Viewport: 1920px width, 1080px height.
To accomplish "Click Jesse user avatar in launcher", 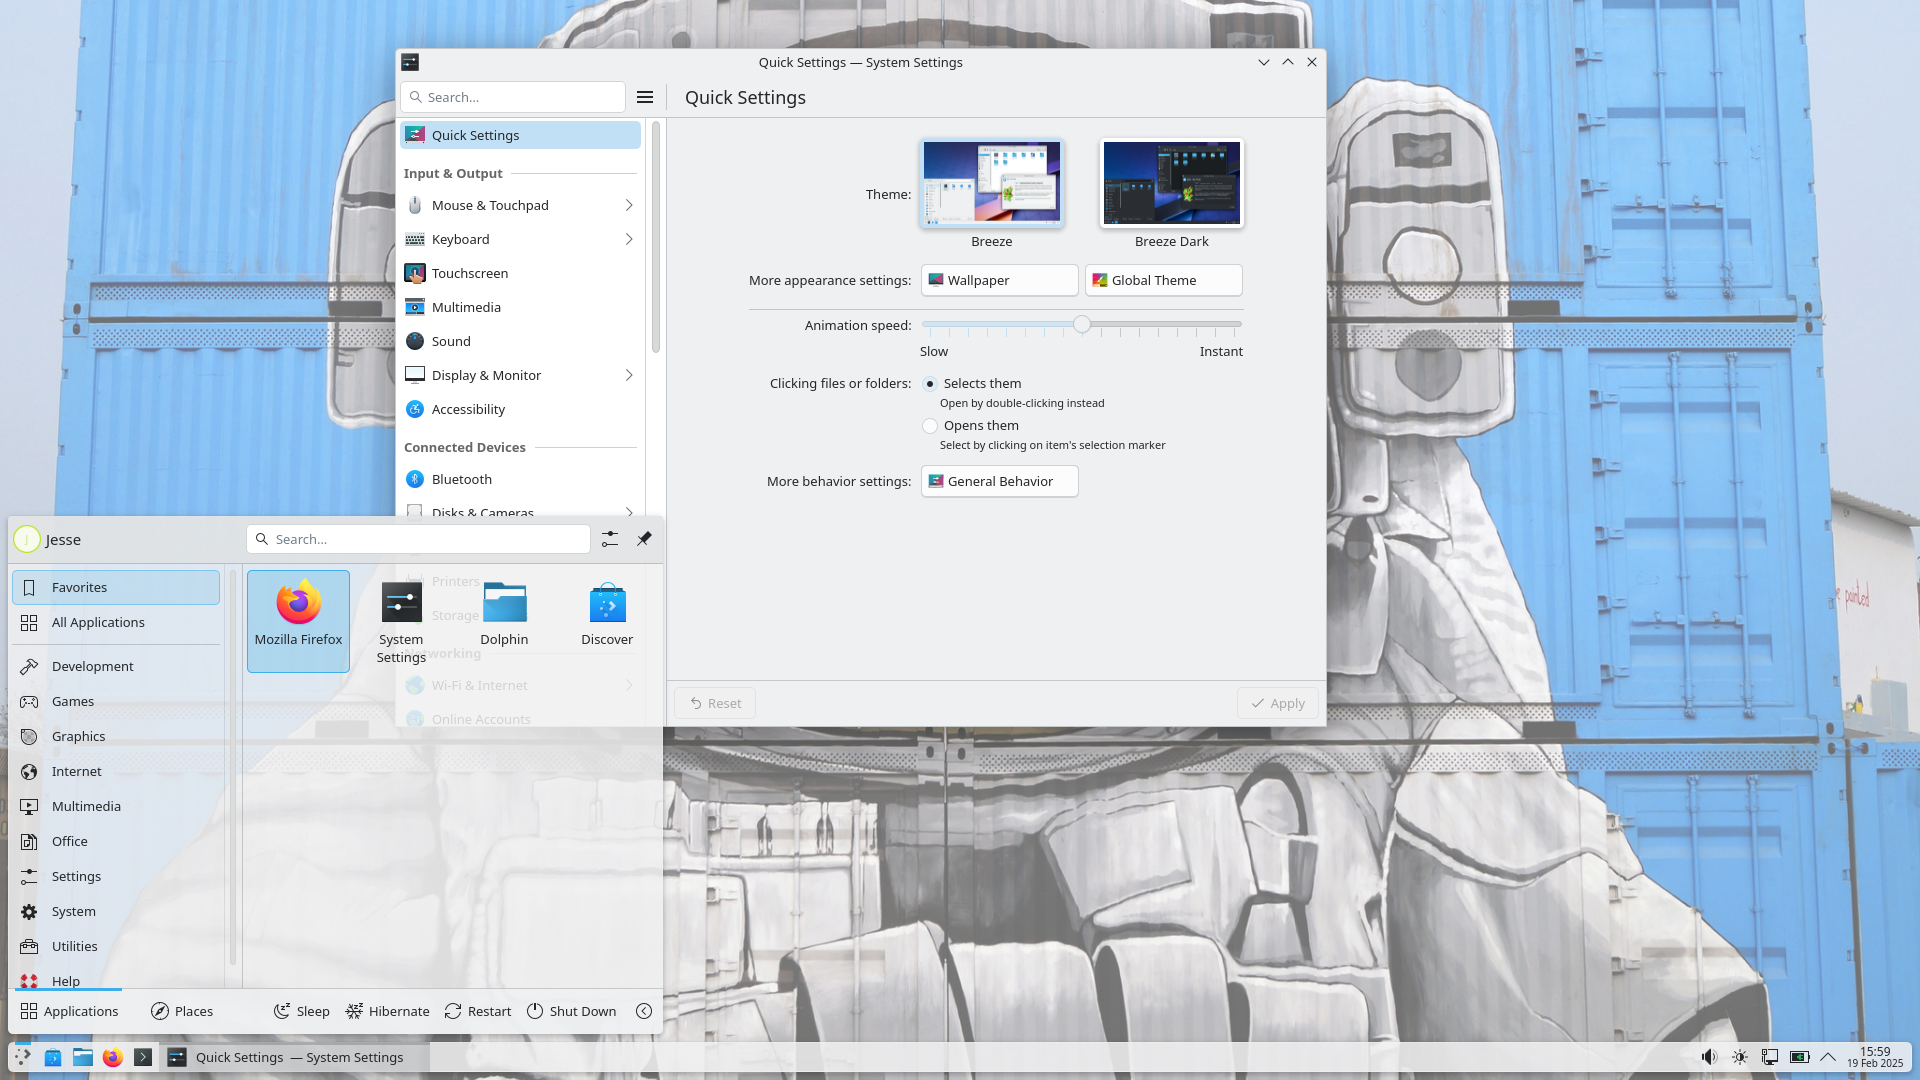I will (x=27, y=539).
